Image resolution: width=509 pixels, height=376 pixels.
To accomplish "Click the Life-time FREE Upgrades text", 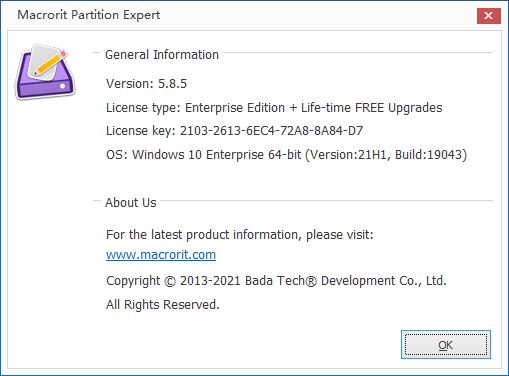I will (372, 108).
